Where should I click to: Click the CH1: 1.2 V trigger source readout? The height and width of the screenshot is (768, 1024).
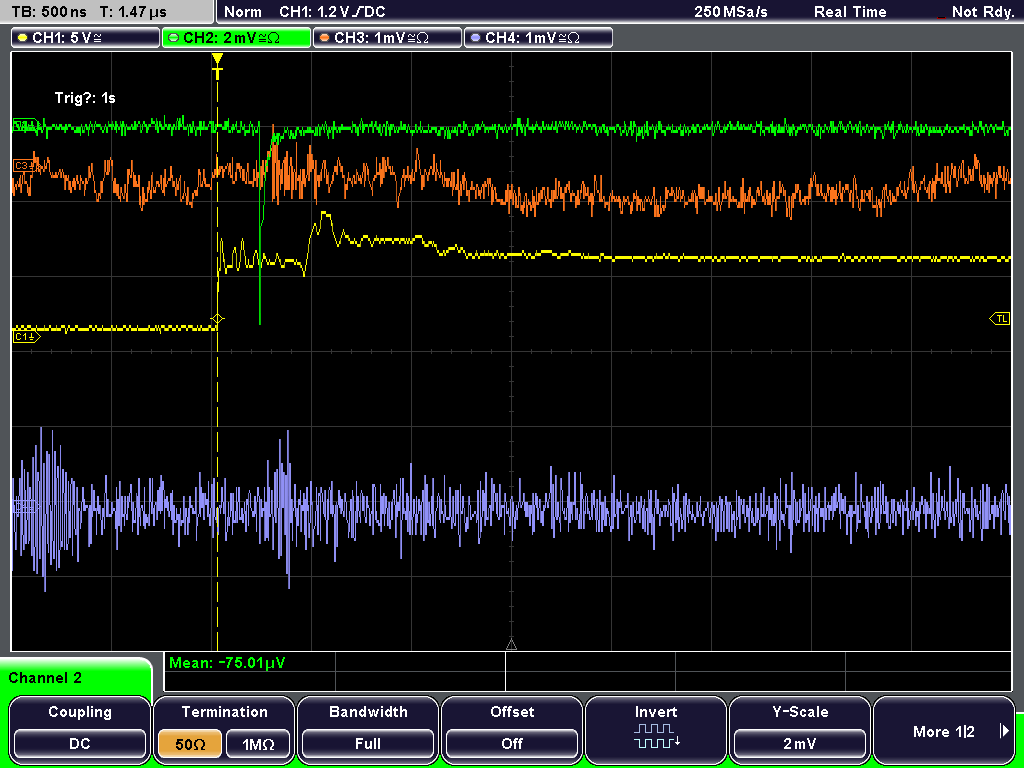coord(332,12)
